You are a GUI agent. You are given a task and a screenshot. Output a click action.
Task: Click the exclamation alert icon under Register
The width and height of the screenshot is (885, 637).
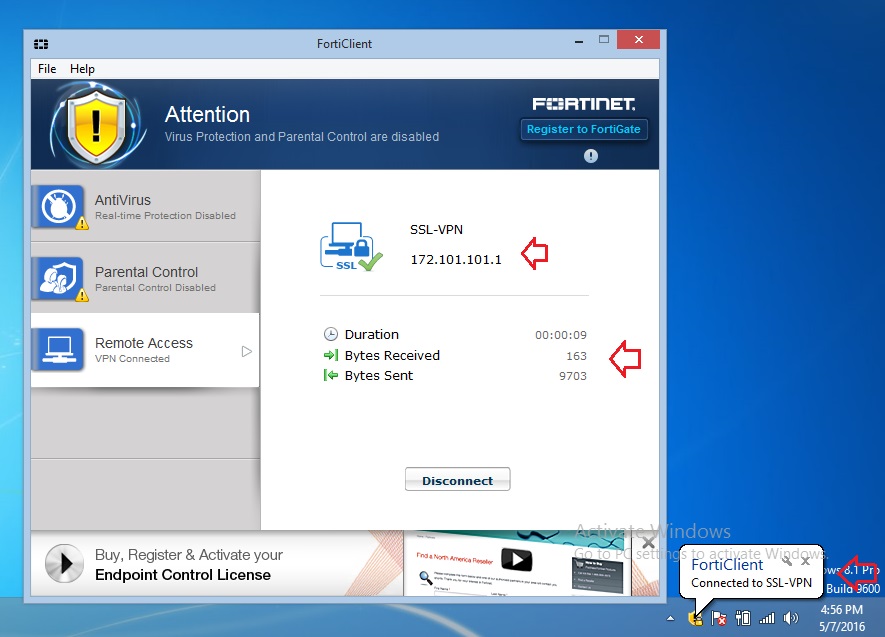[x=590, y=156]
